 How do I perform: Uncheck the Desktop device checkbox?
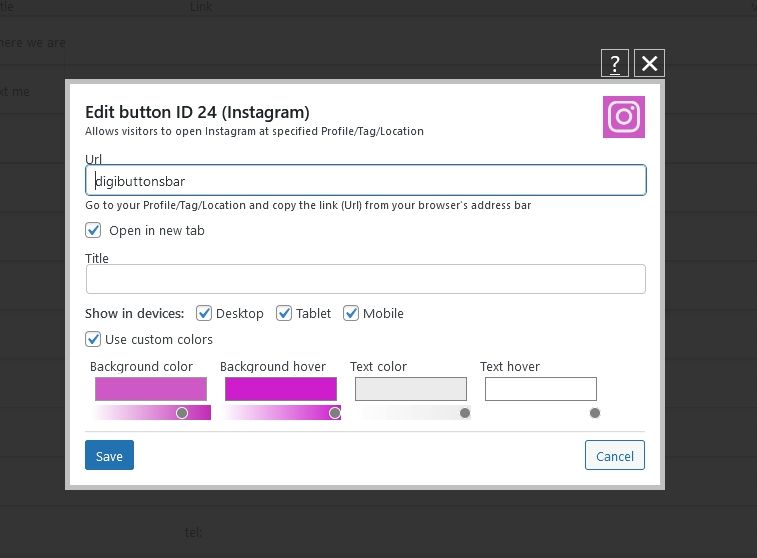click(x=204, y=313)
